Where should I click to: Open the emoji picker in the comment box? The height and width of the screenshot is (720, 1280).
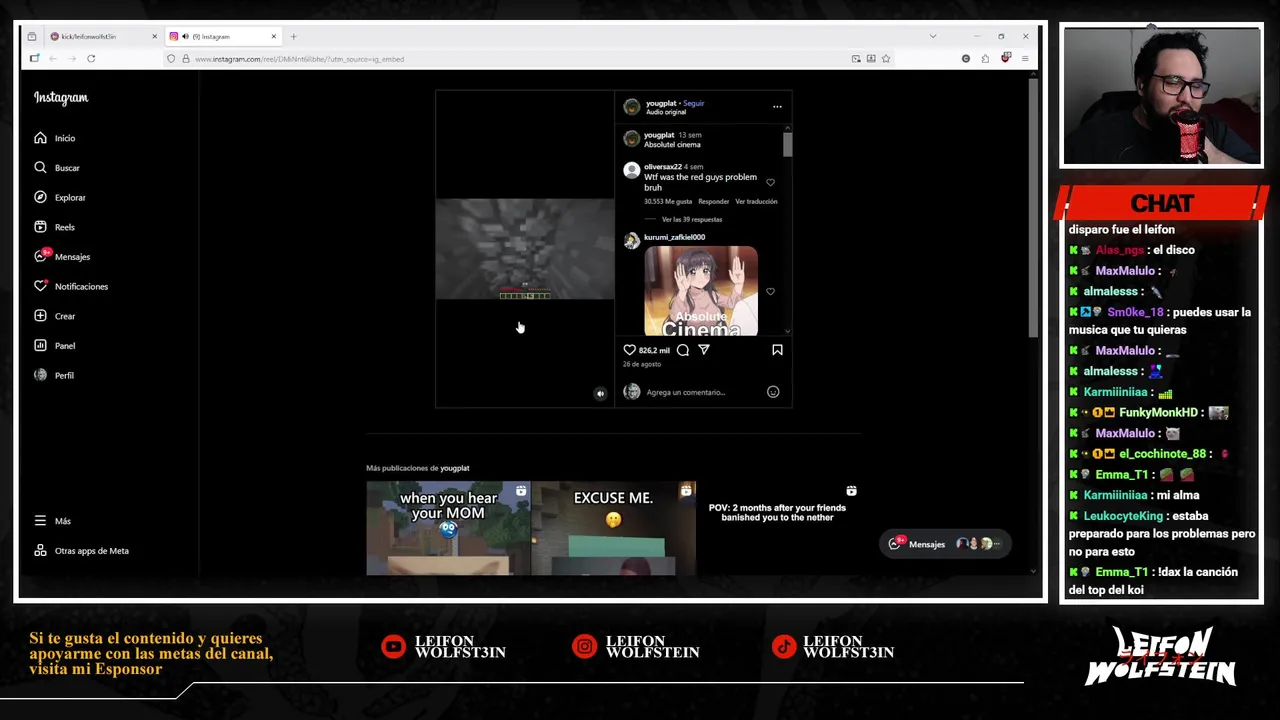[x=773, y=392]
